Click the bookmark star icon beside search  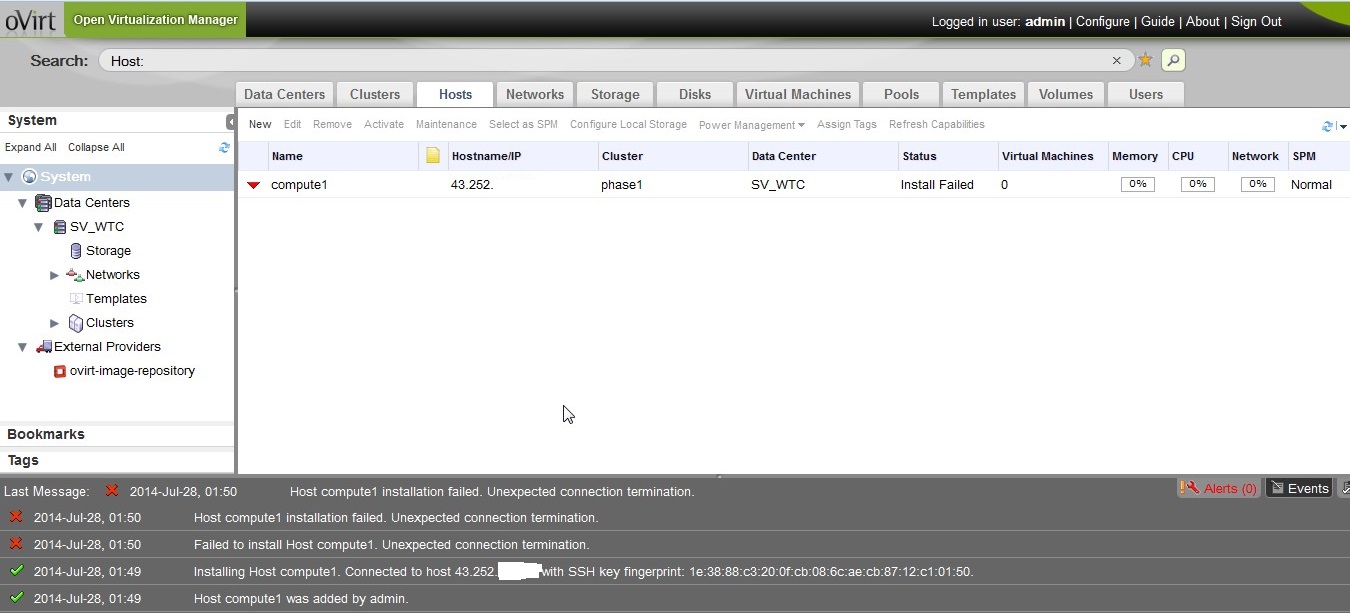point(1146,61)
